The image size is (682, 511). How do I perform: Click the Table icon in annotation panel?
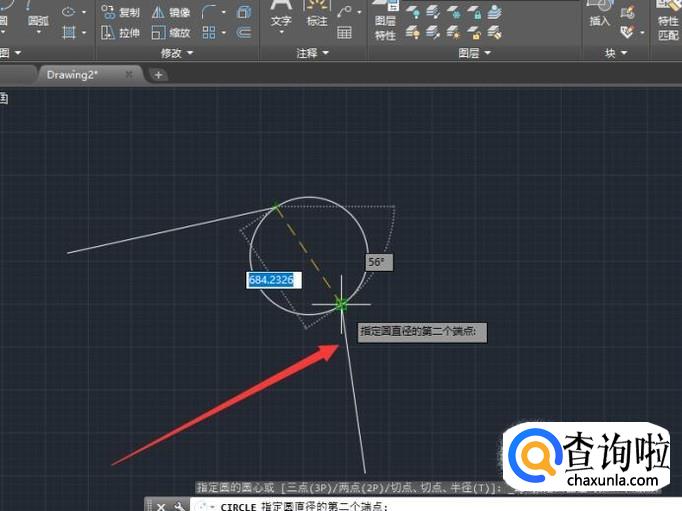tap(345, 33)
